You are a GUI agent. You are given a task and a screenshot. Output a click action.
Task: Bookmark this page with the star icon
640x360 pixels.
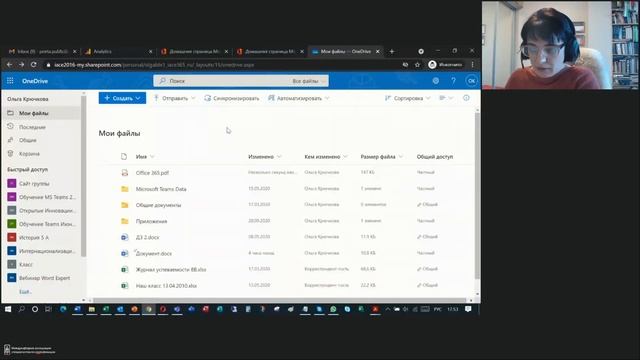[x=417, y=64]
